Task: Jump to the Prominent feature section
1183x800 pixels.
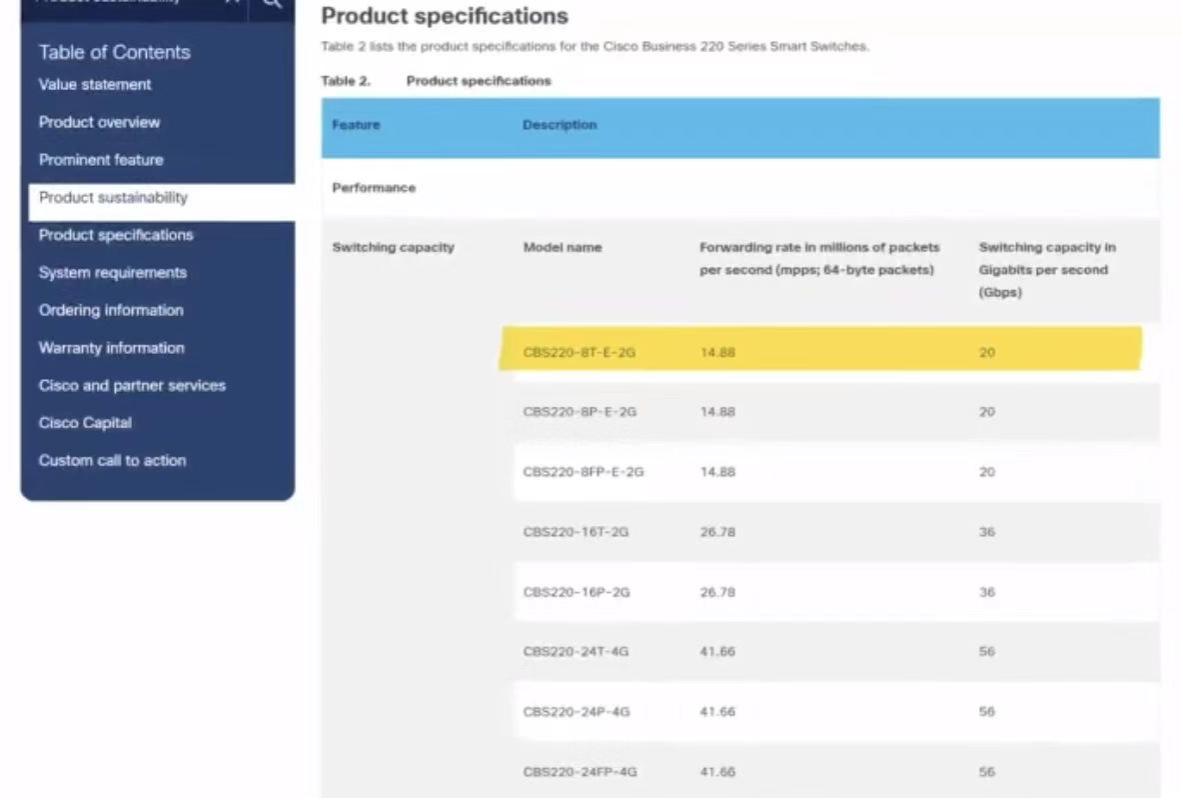Action: [101, 160]
